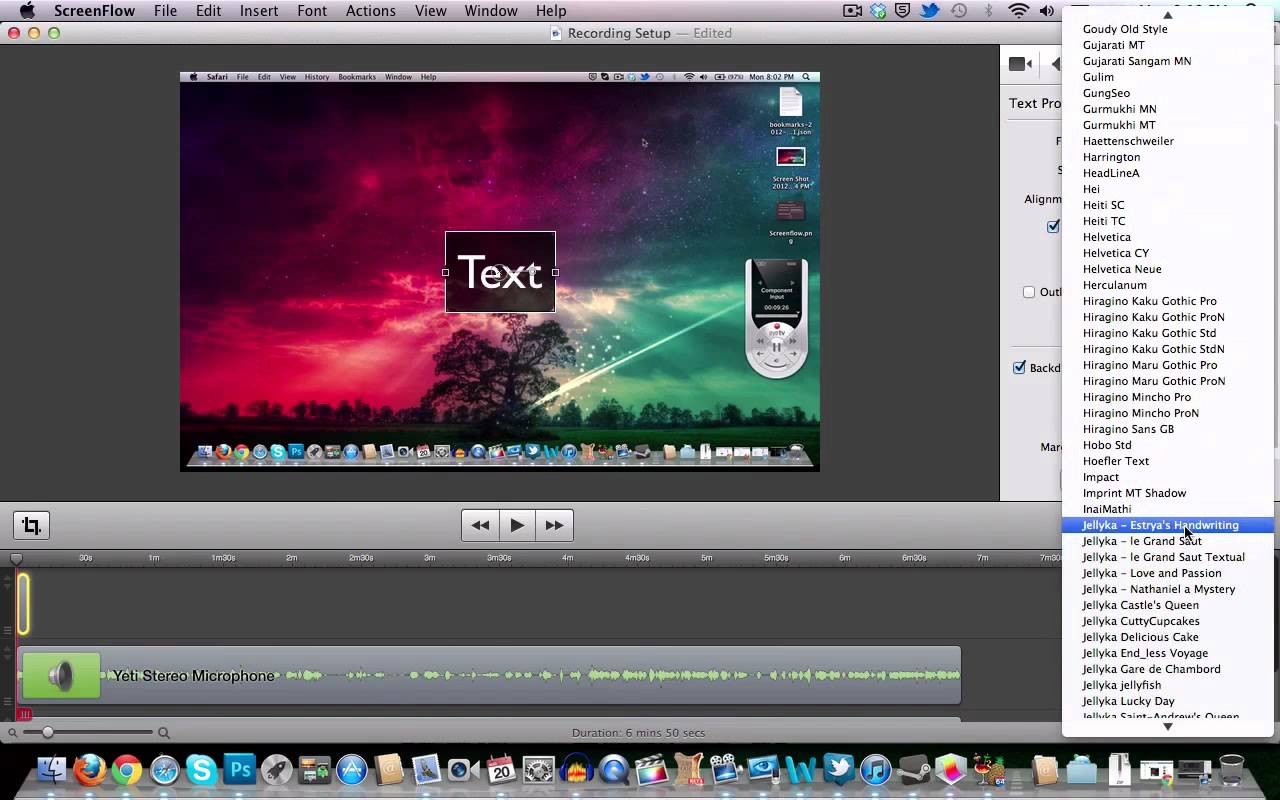
Task: Launch Photoshop from the Dock
Action: click(x=239, y=770)
